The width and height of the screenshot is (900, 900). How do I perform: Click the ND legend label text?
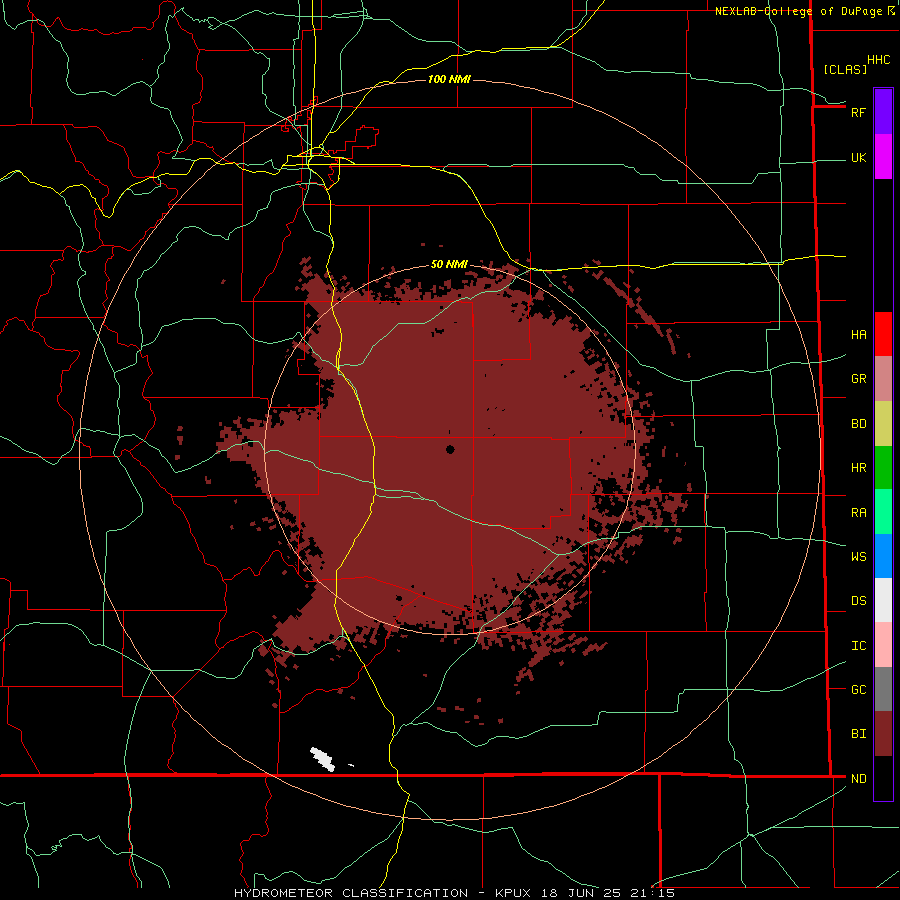pyautogui.click(x=858, y=779)
